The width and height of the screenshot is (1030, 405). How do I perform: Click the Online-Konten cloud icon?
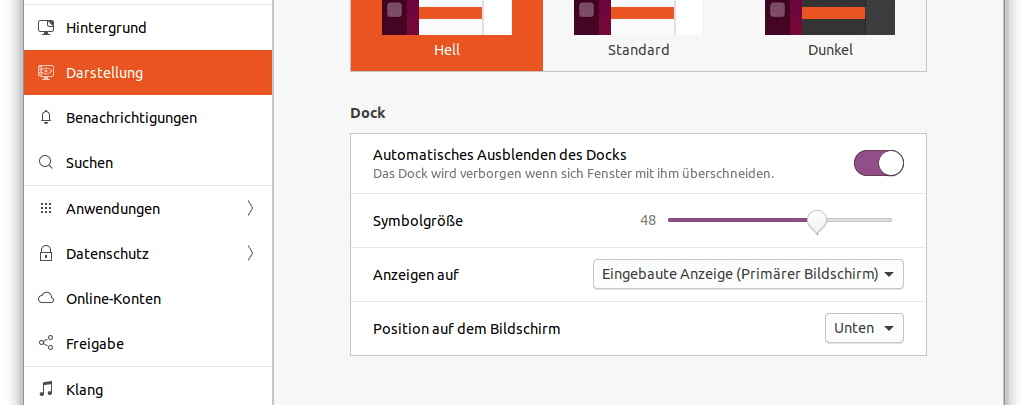[45, 299]
